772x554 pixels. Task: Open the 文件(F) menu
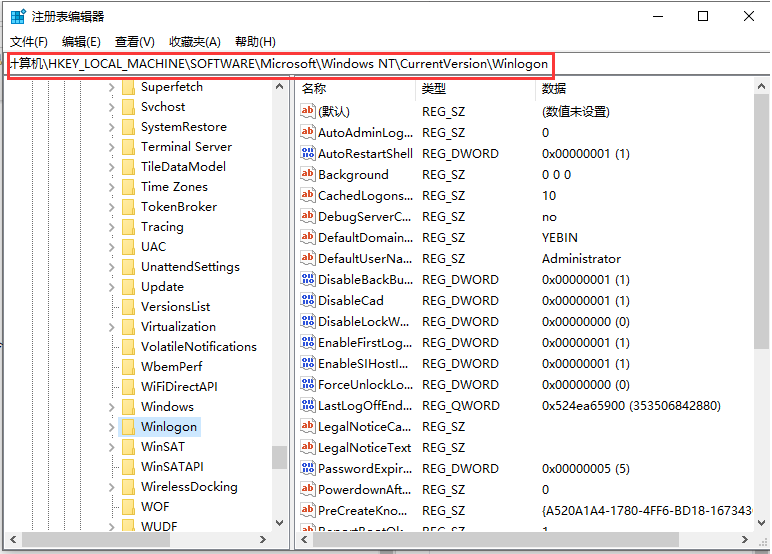click(x=29, y=41)
